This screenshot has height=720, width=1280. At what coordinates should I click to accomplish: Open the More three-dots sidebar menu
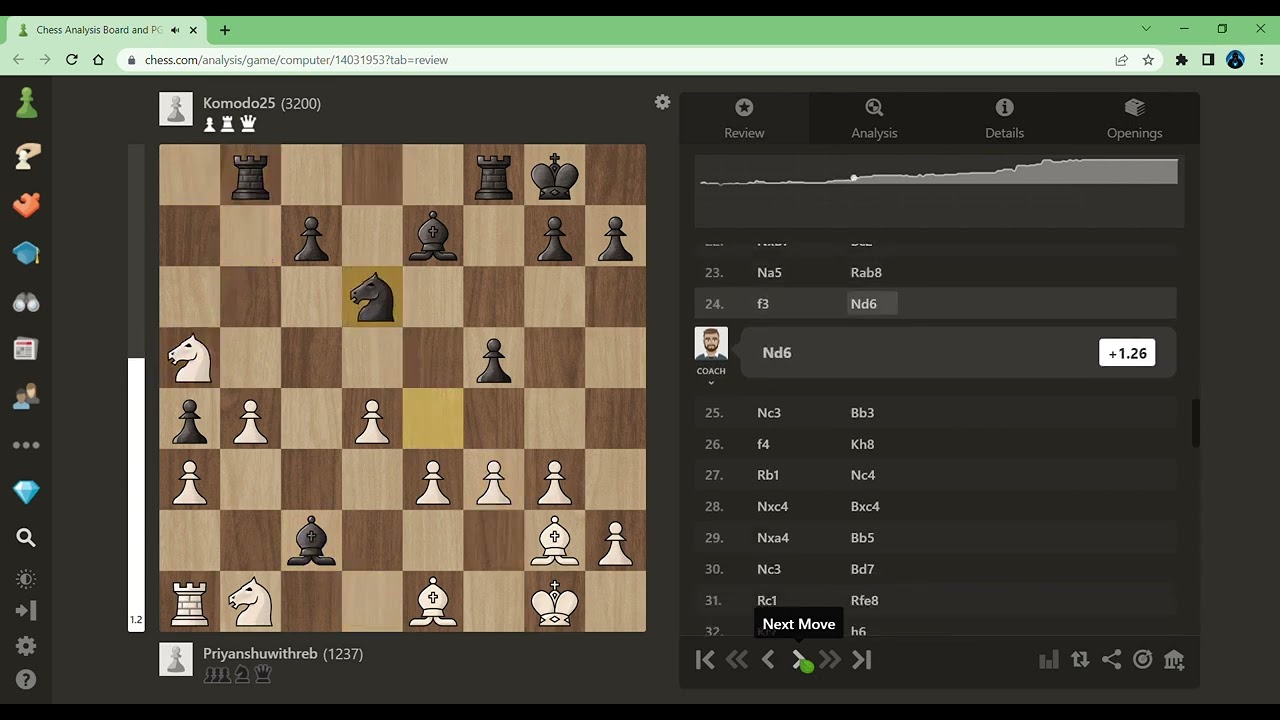click(26, 445)
